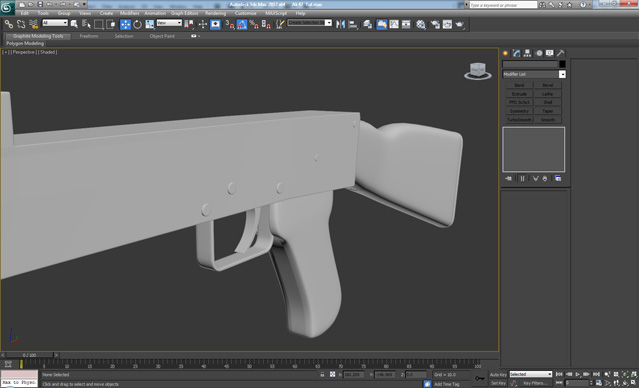Click Edit Named Selection Sets icon

click(280, 24)
